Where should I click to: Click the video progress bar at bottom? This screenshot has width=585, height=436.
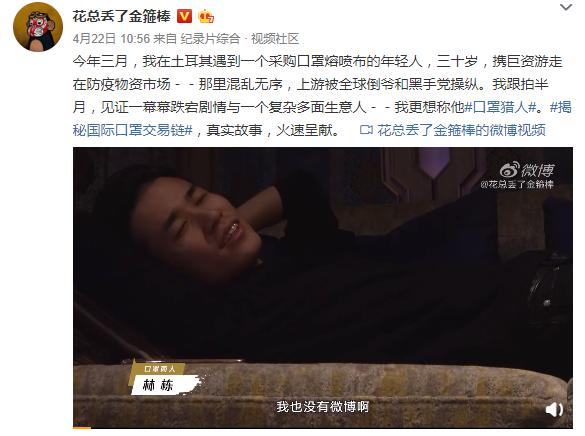tap(323, 427)
